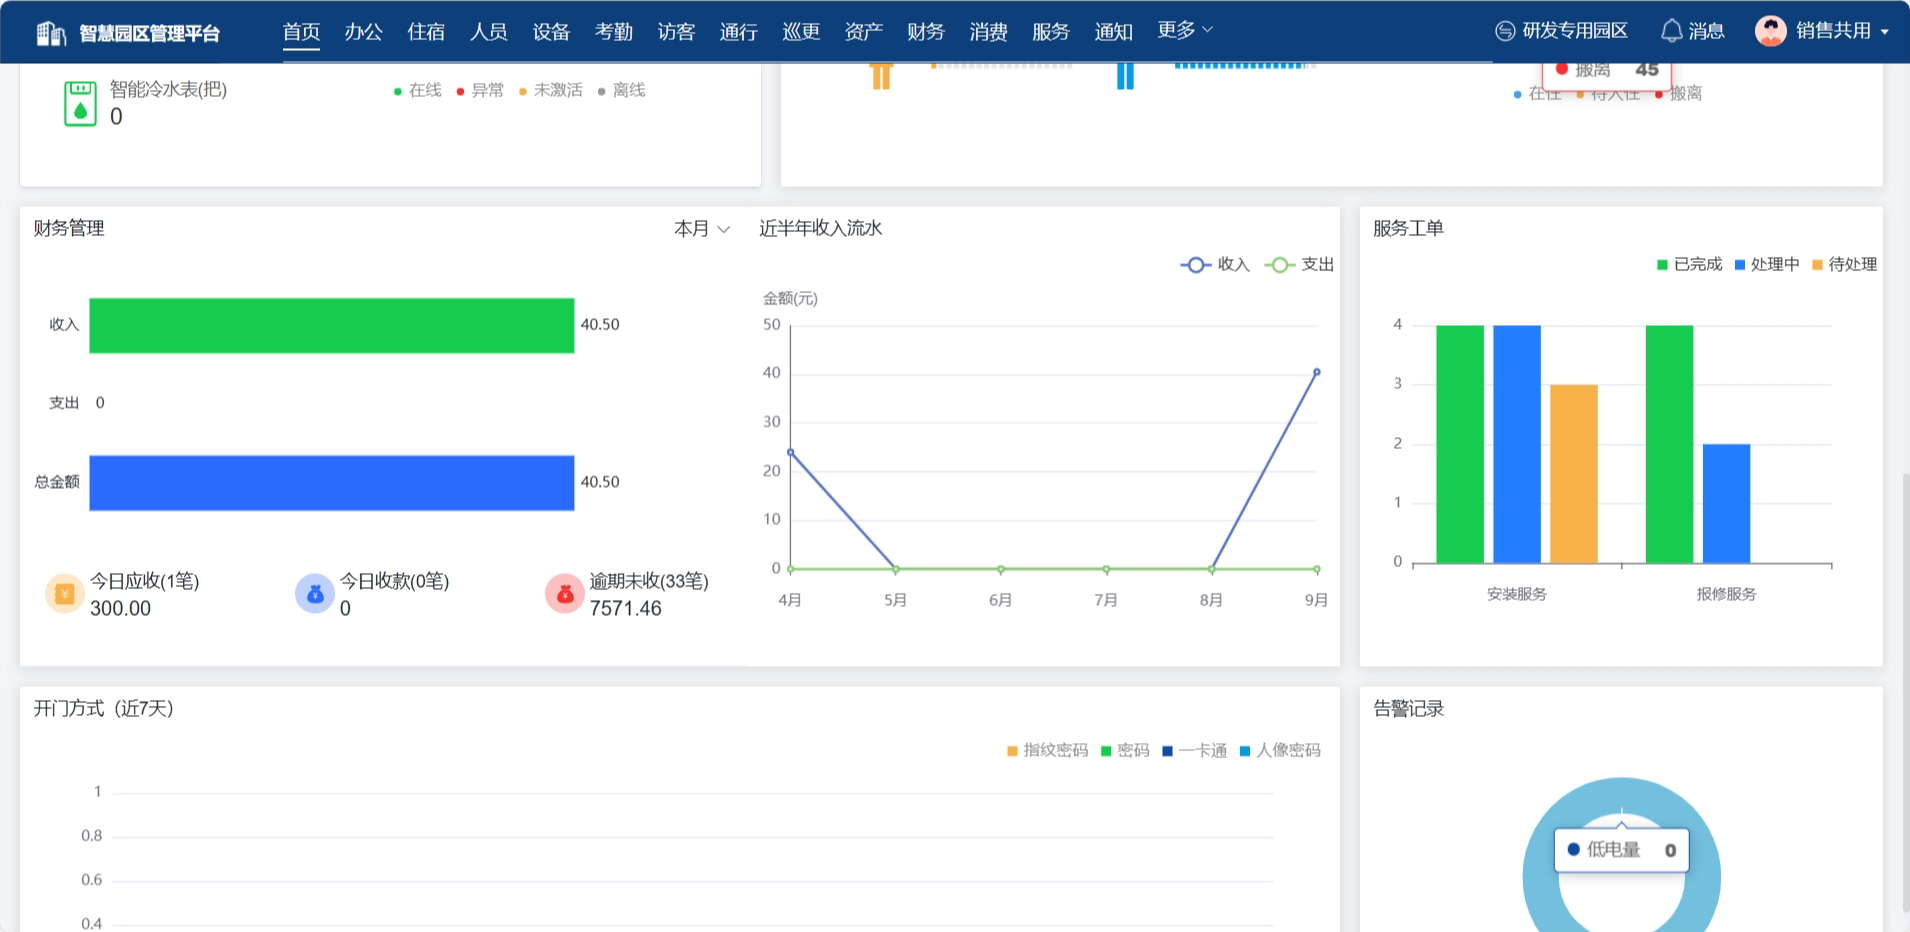Open the 考勤 menu
Image resolution: width=1910 pixels, height=932 pixels.
pos(614,32)
